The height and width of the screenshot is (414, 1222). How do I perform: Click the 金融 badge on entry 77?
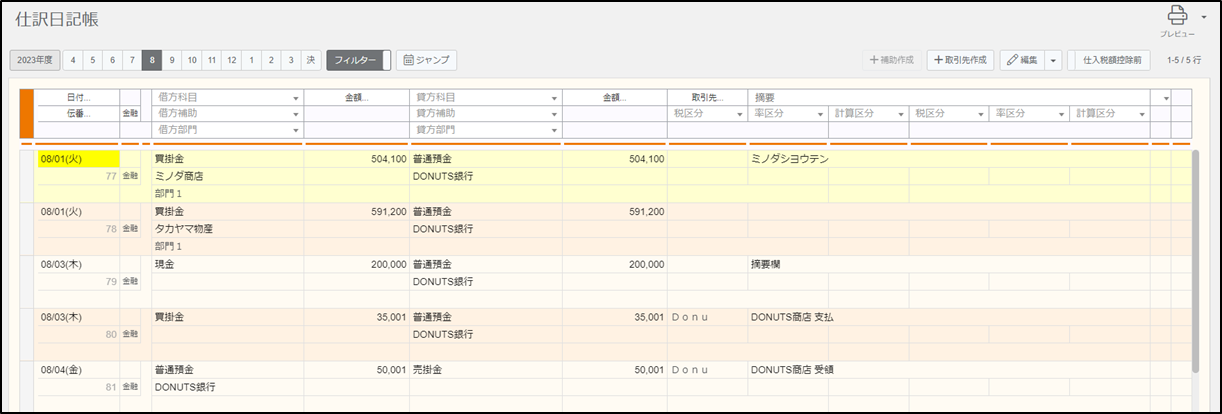point(130,176)
